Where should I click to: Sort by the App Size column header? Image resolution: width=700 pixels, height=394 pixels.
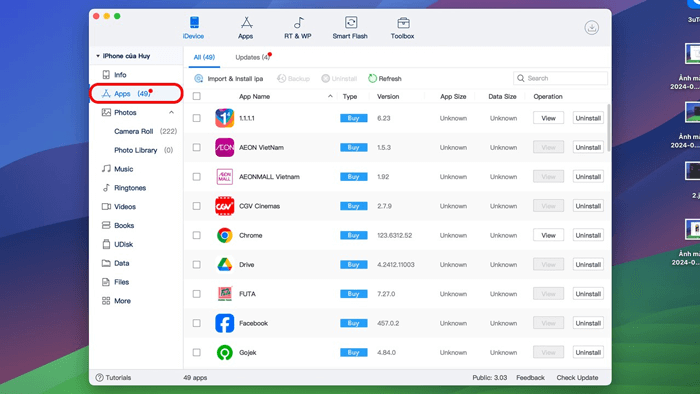pos(453,96)
